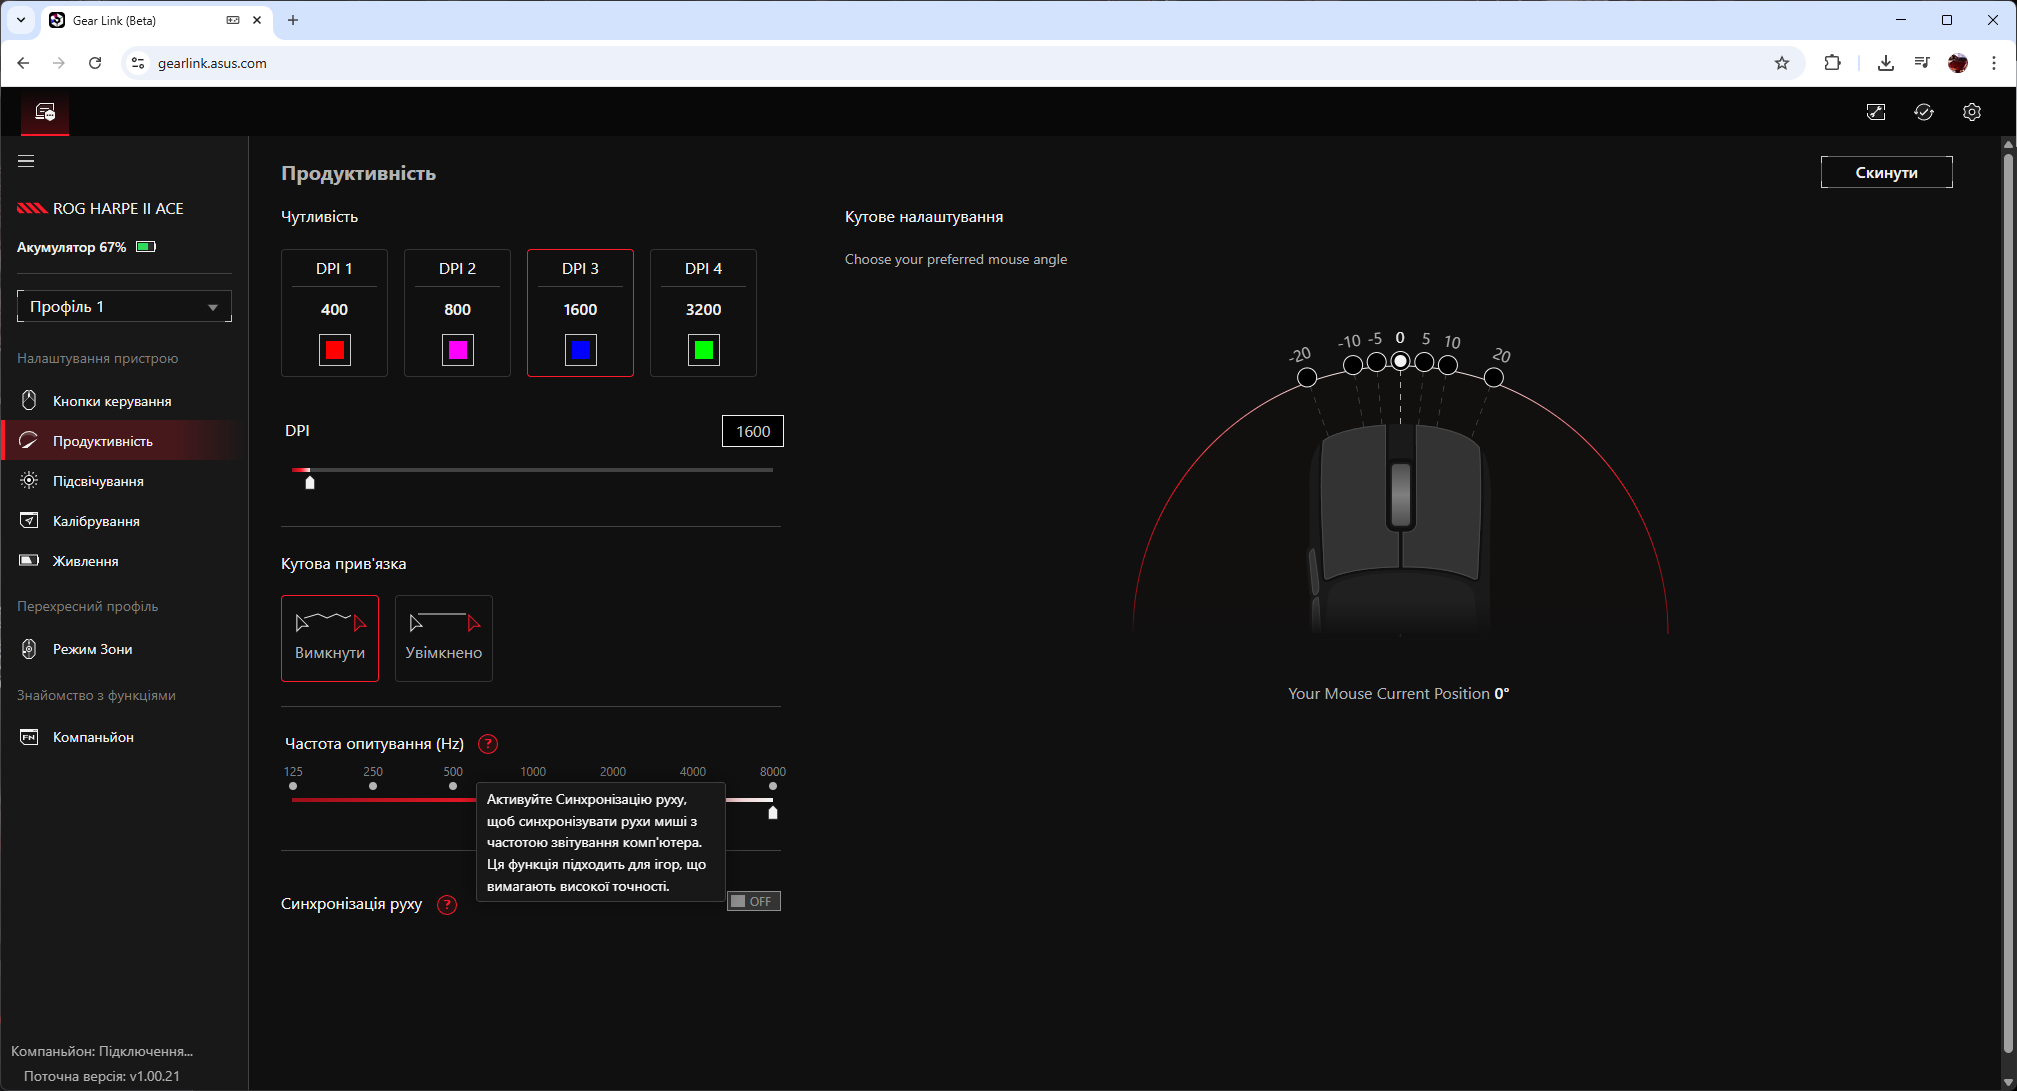Click the device list icon at top left
Viewport: 2017px width, 1091px height.
click(x=45, y=112)
